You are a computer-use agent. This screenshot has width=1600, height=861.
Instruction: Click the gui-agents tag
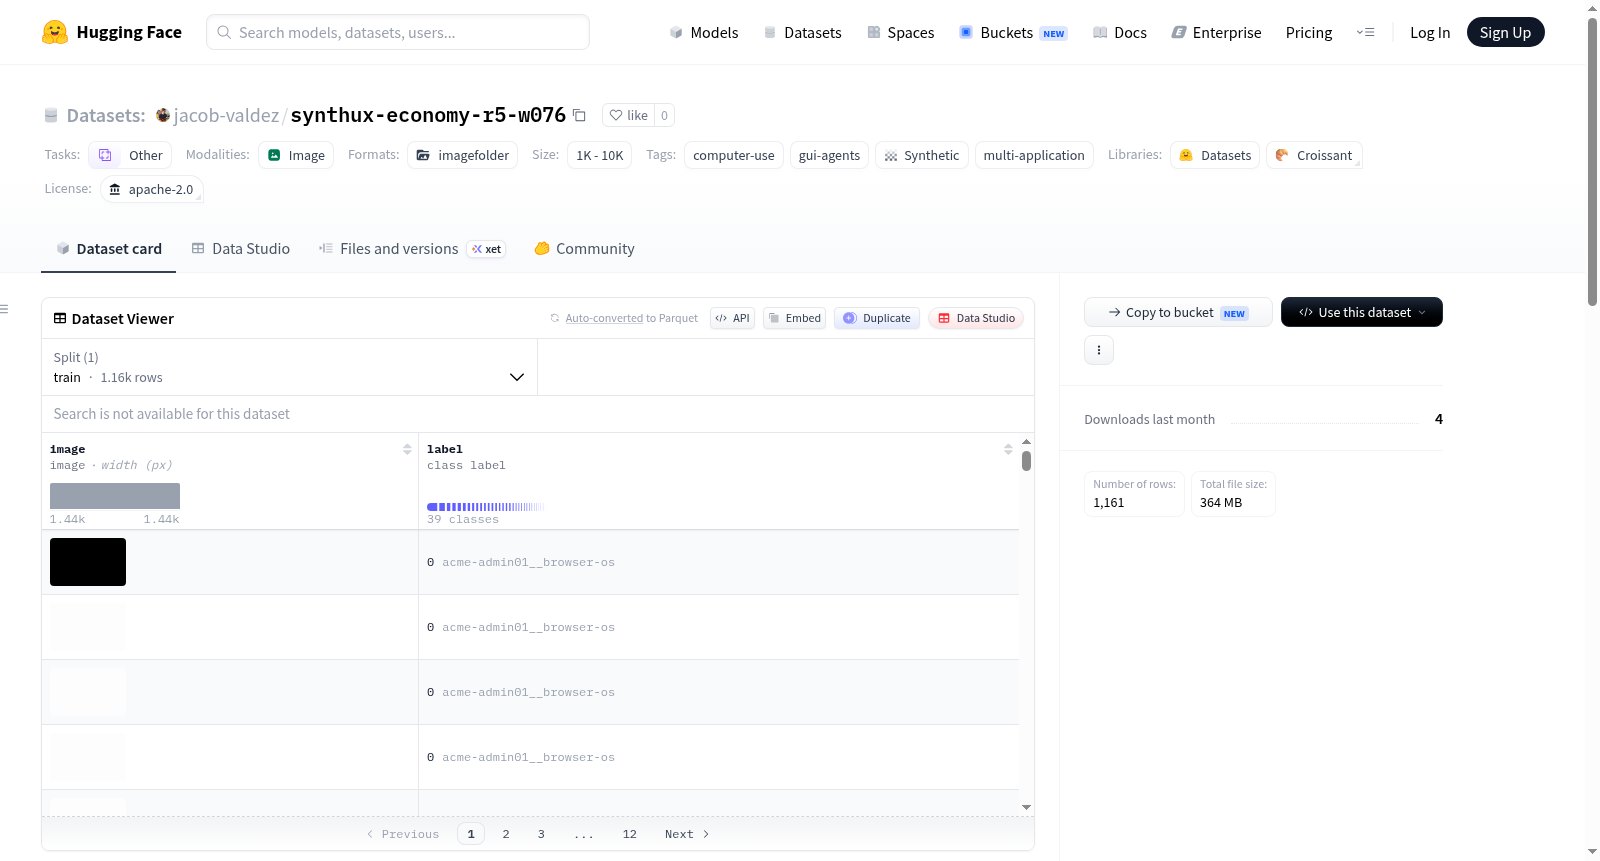click(829, 155)
